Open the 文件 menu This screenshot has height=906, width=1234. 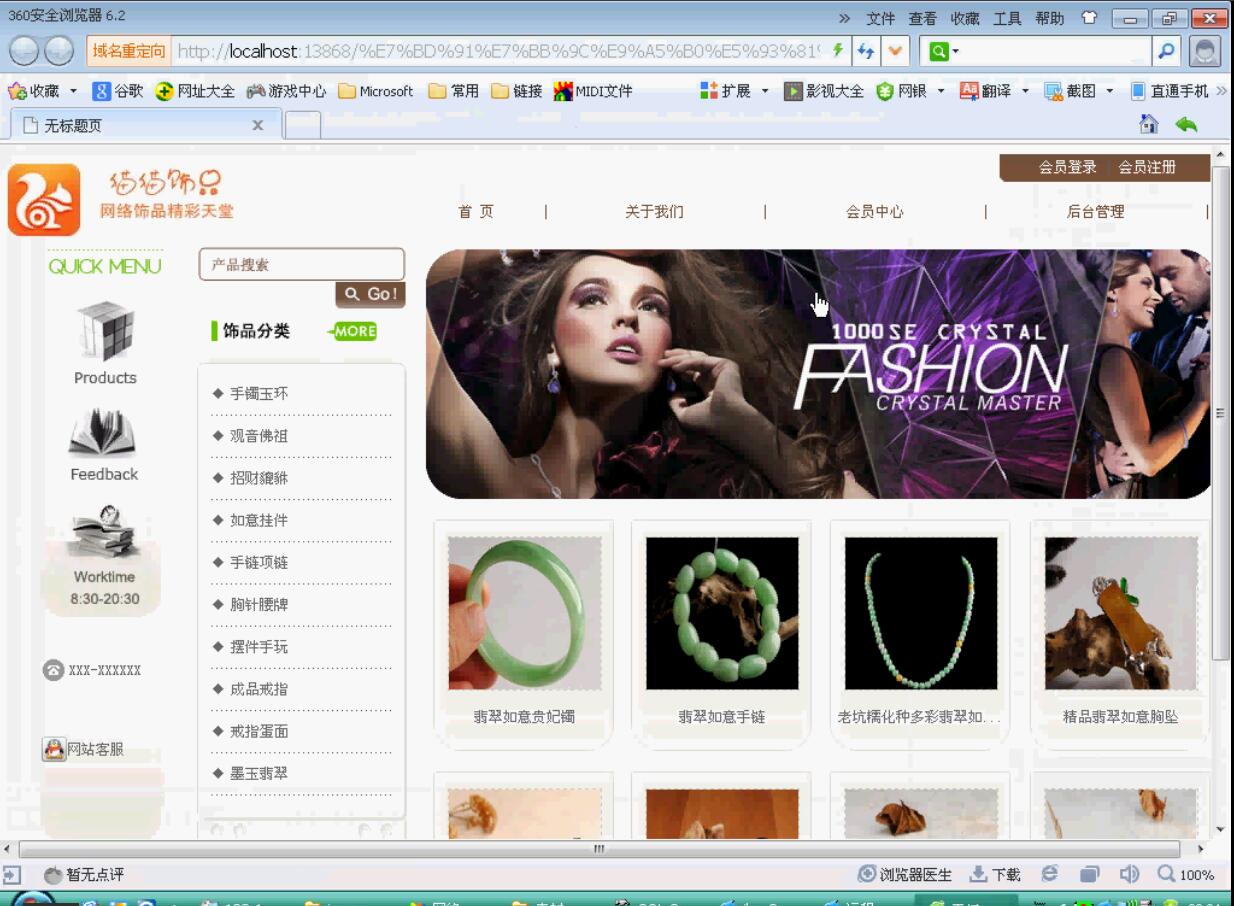881,18
